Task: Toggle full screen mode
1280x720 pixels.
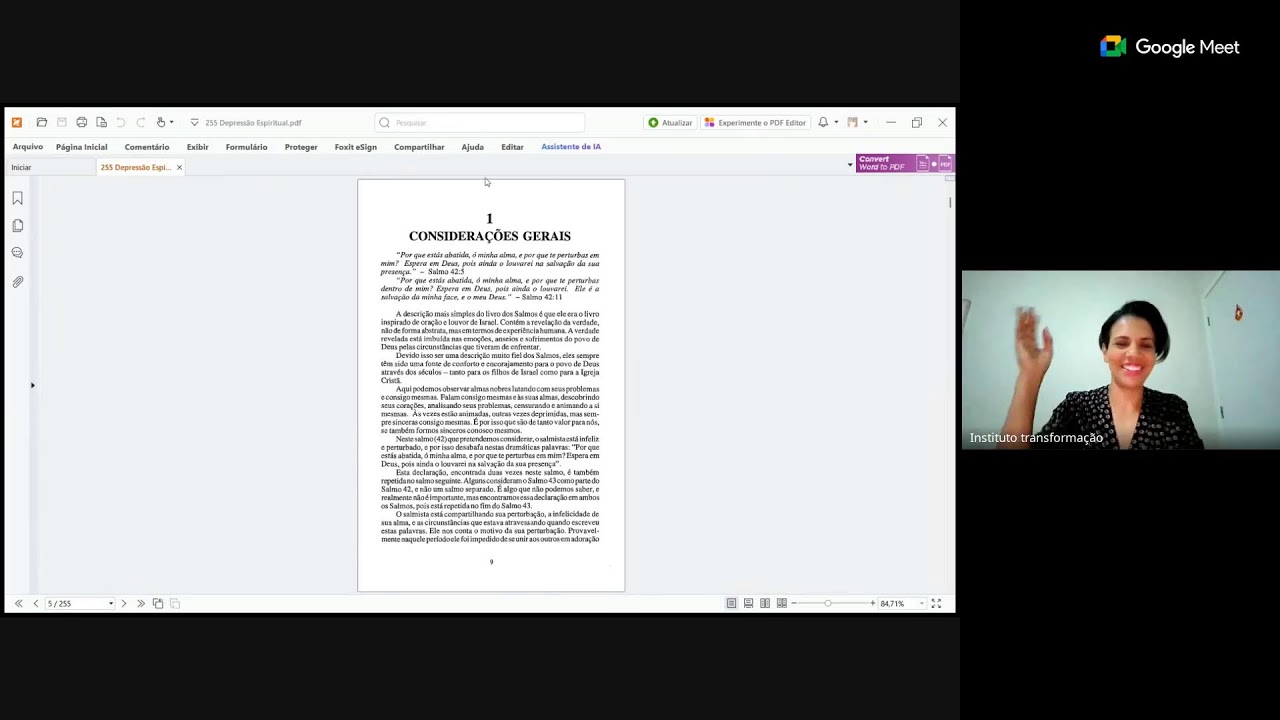Action: [936, 603]
